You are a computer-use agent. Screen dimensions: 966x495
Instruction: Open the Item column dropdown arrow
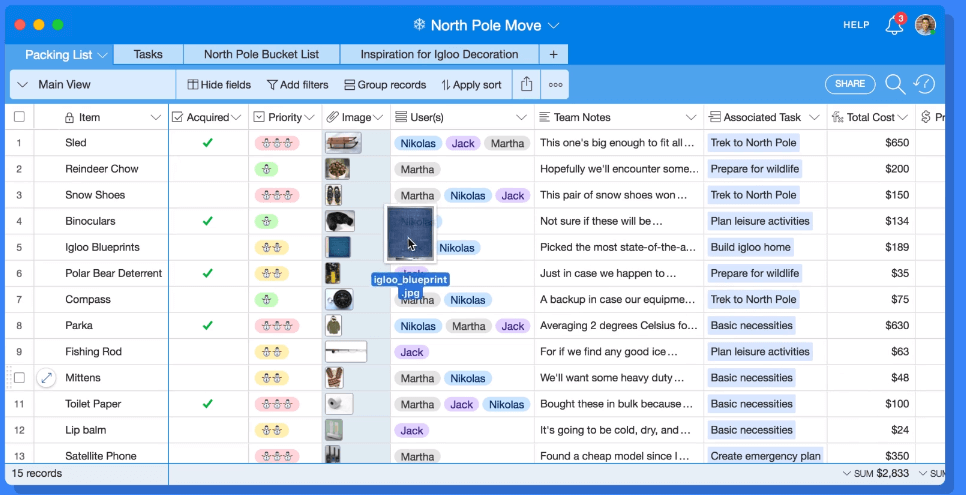156,118
